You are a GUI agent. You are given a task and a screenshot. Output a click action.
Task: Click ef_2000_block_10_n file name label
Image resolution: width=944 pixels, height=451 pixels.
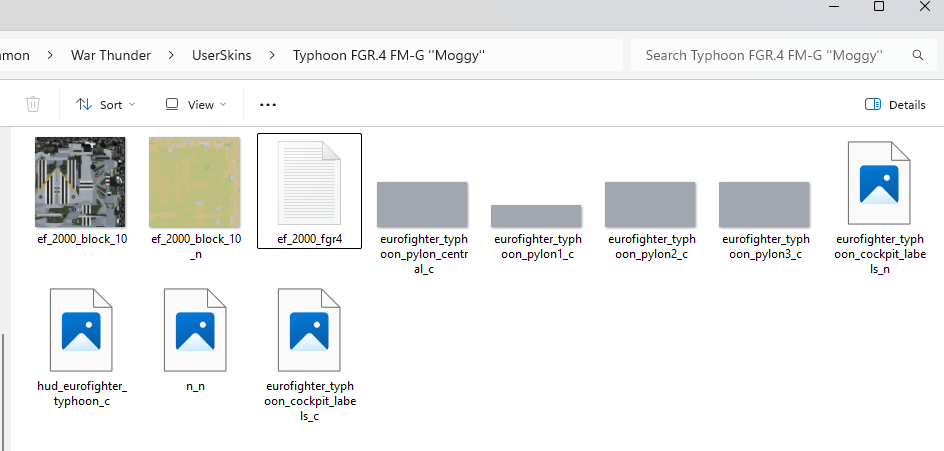click(196, 246)
